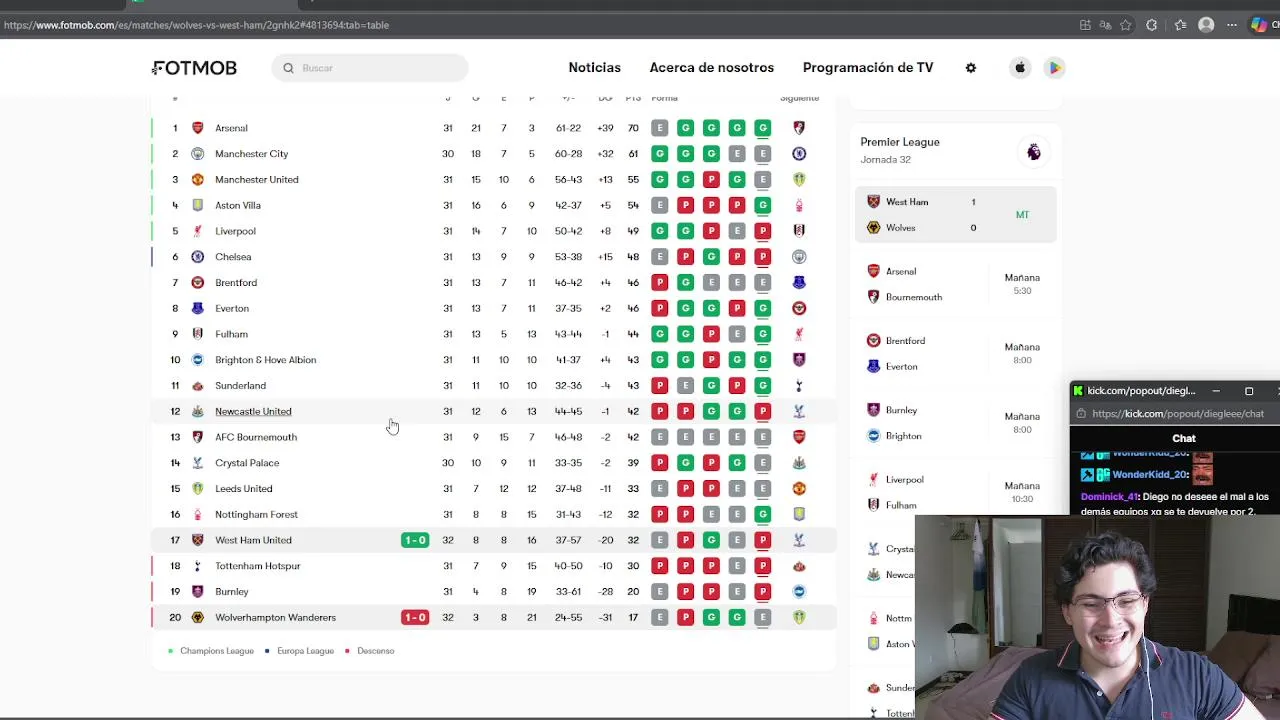The image size is (1280, 720).
Task: Click the Google Play store icon
Action: 1054,68
